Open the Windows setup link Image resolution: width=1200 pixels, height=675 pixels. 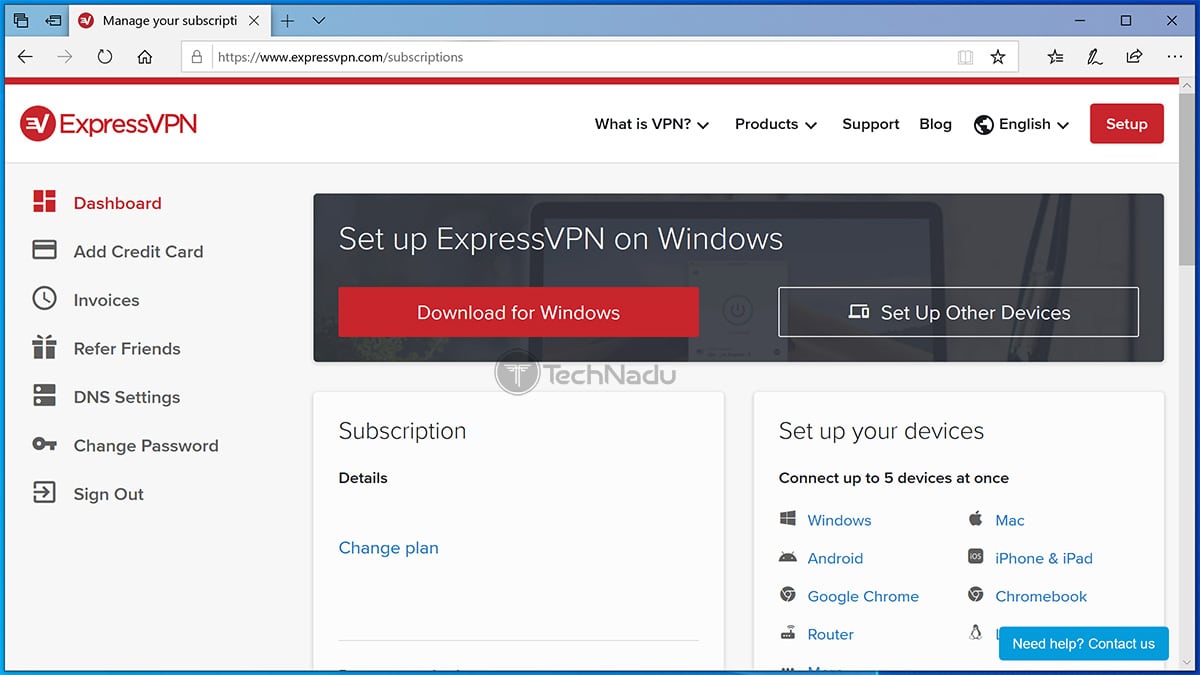click(839, 520)
